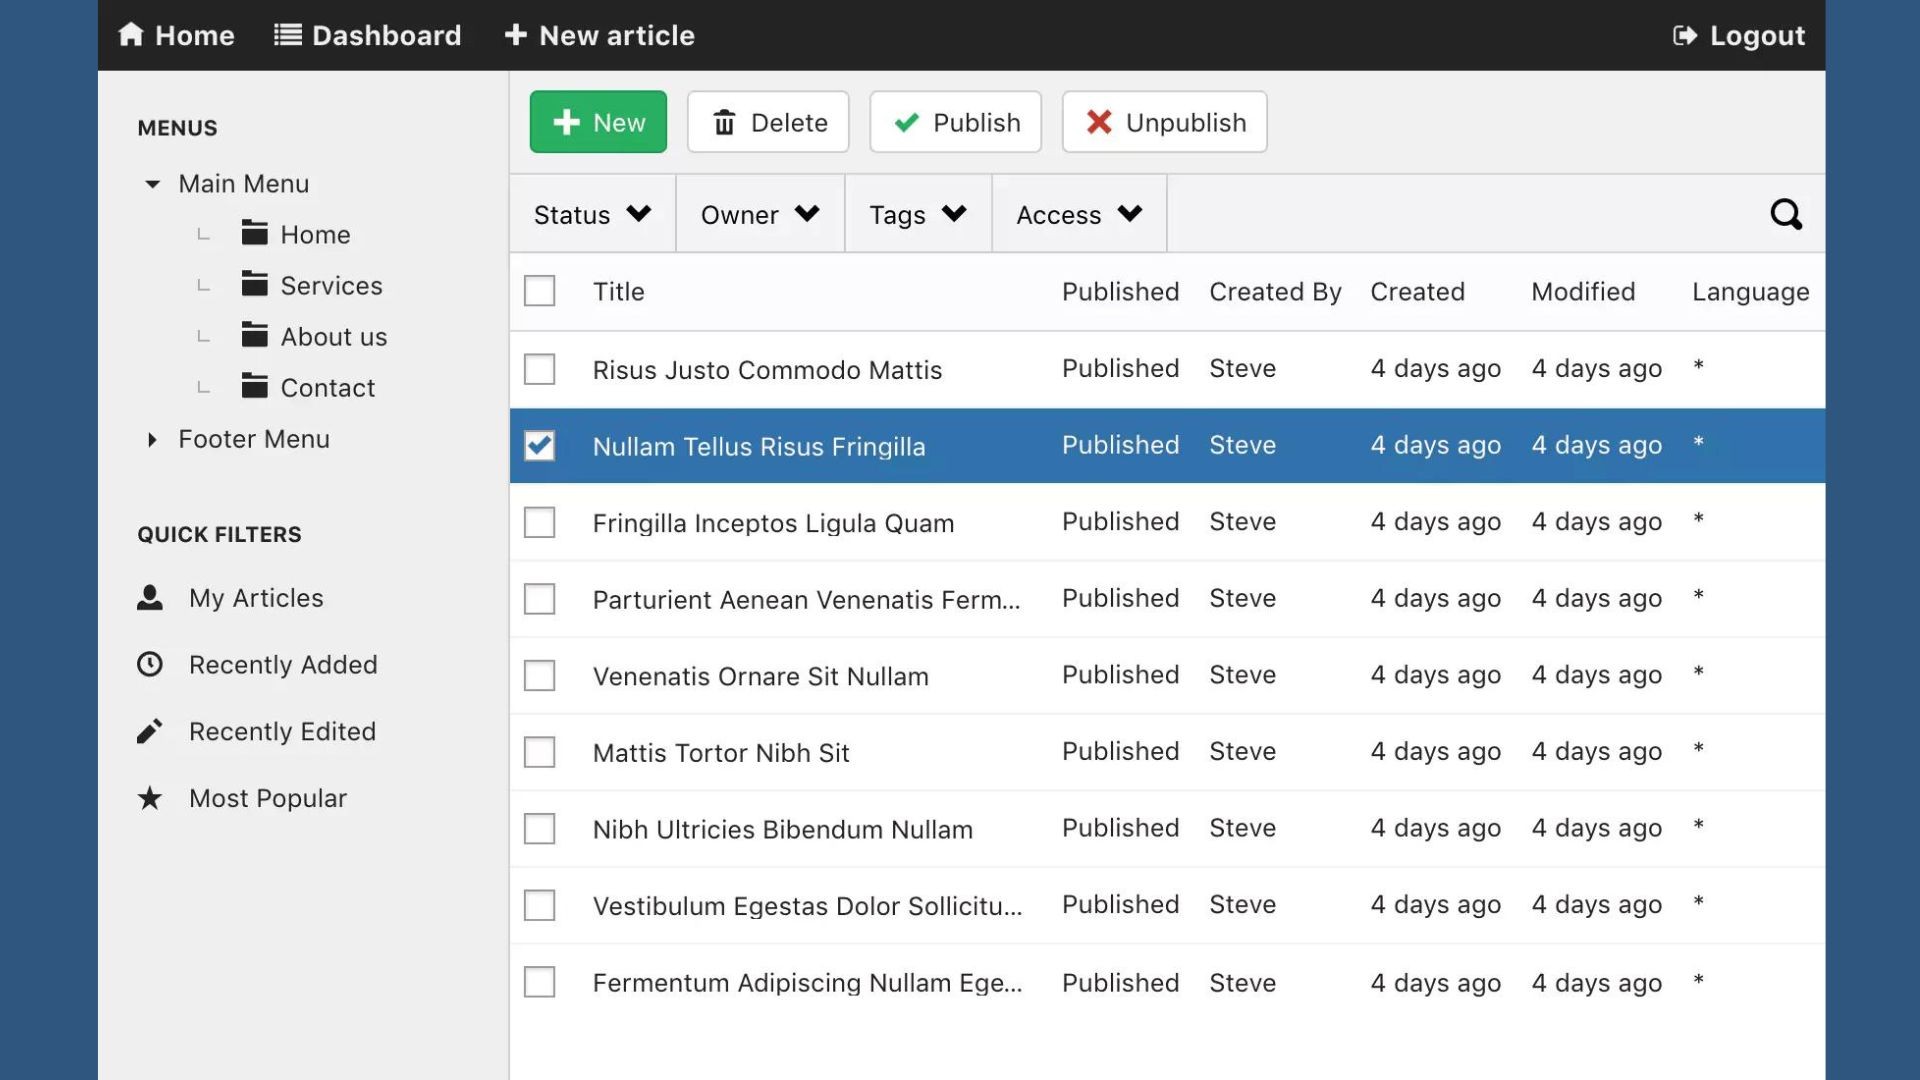Click the Publish button
Screen dimensions: 1920x1080
(x=956, y=122)
